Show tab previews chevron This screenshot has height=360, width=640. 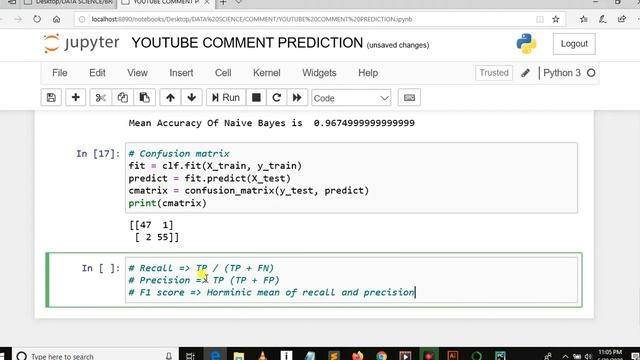239,2
